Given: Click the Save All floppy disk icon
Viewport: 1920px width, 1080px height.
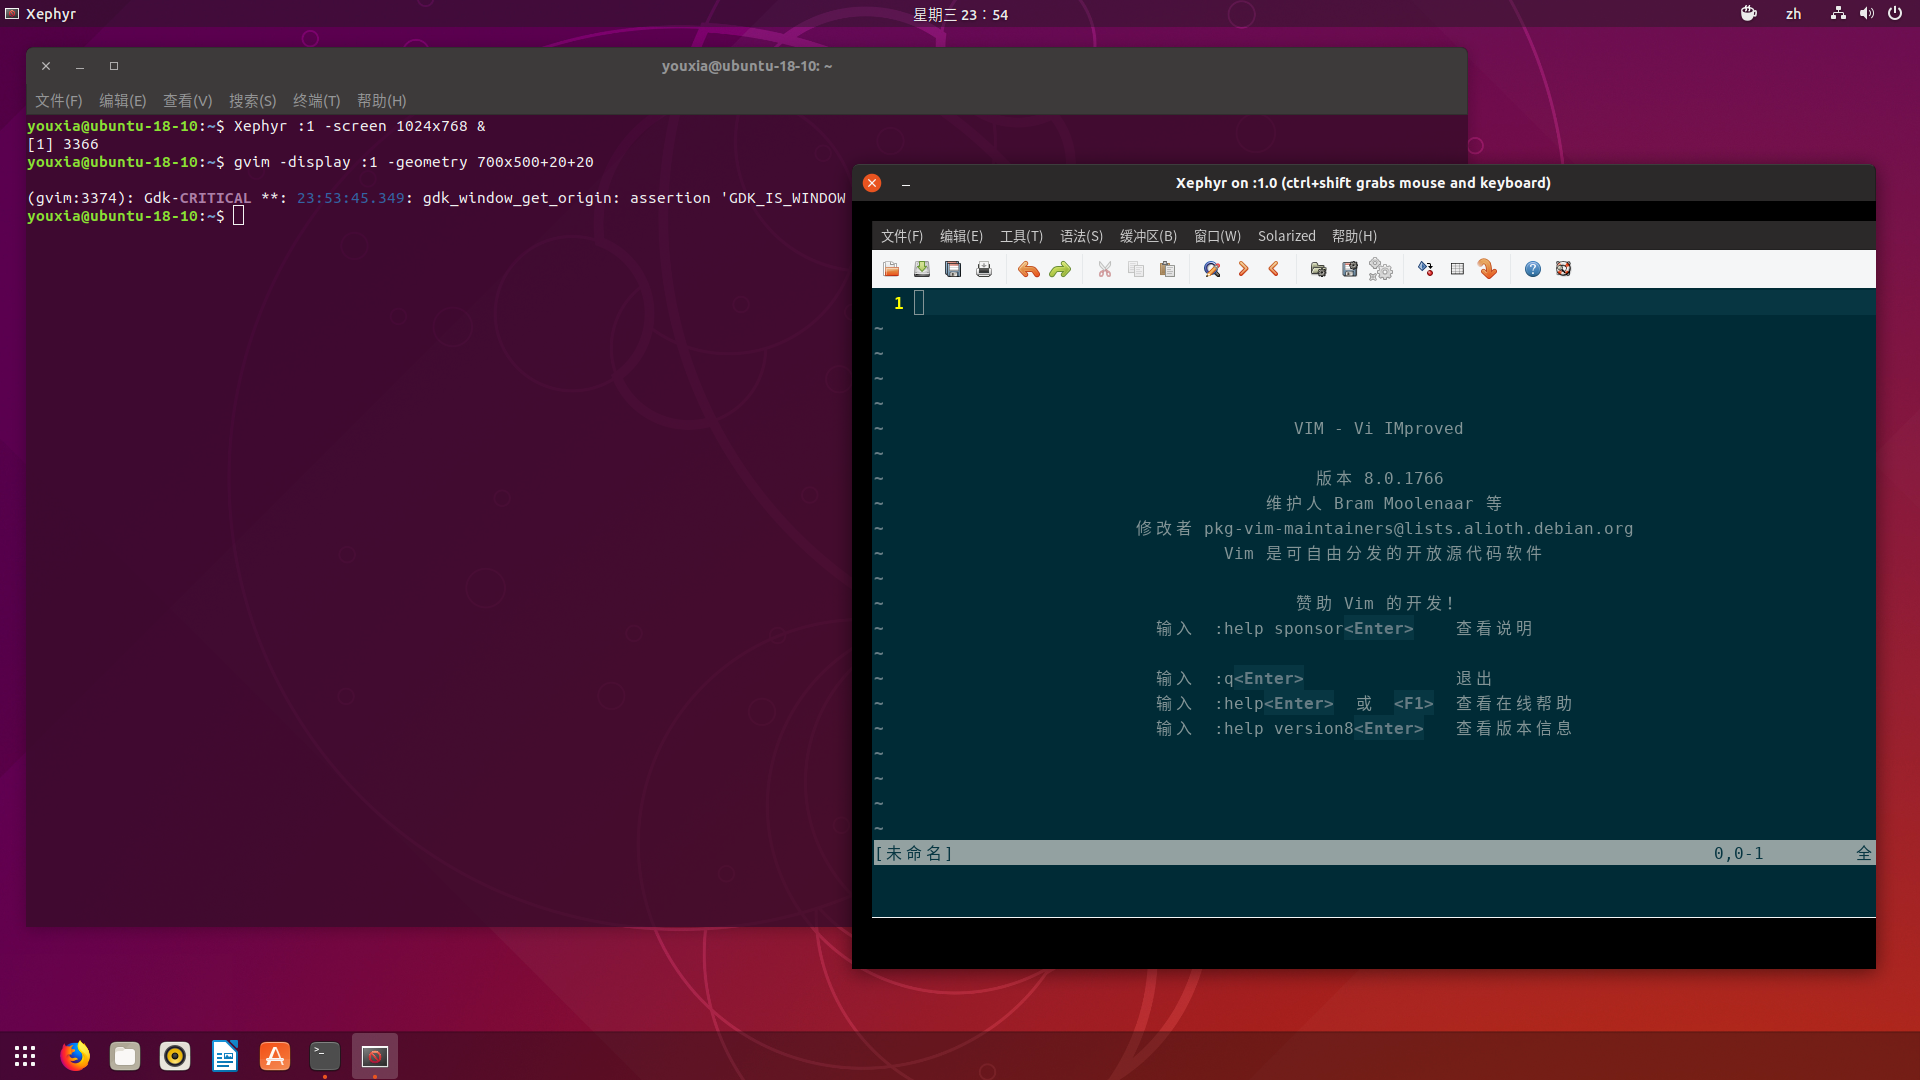Looking at the screenshot, I should (953, 269).
